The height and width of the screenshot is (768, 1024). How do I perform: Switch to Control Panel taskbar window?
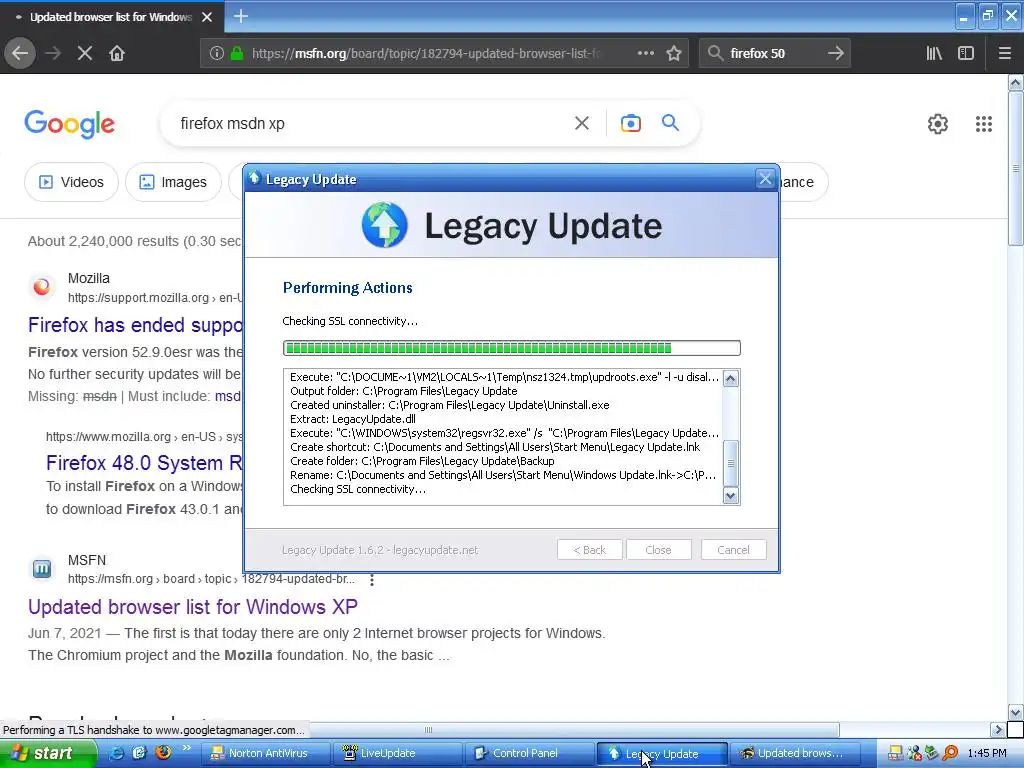point(529,753)
